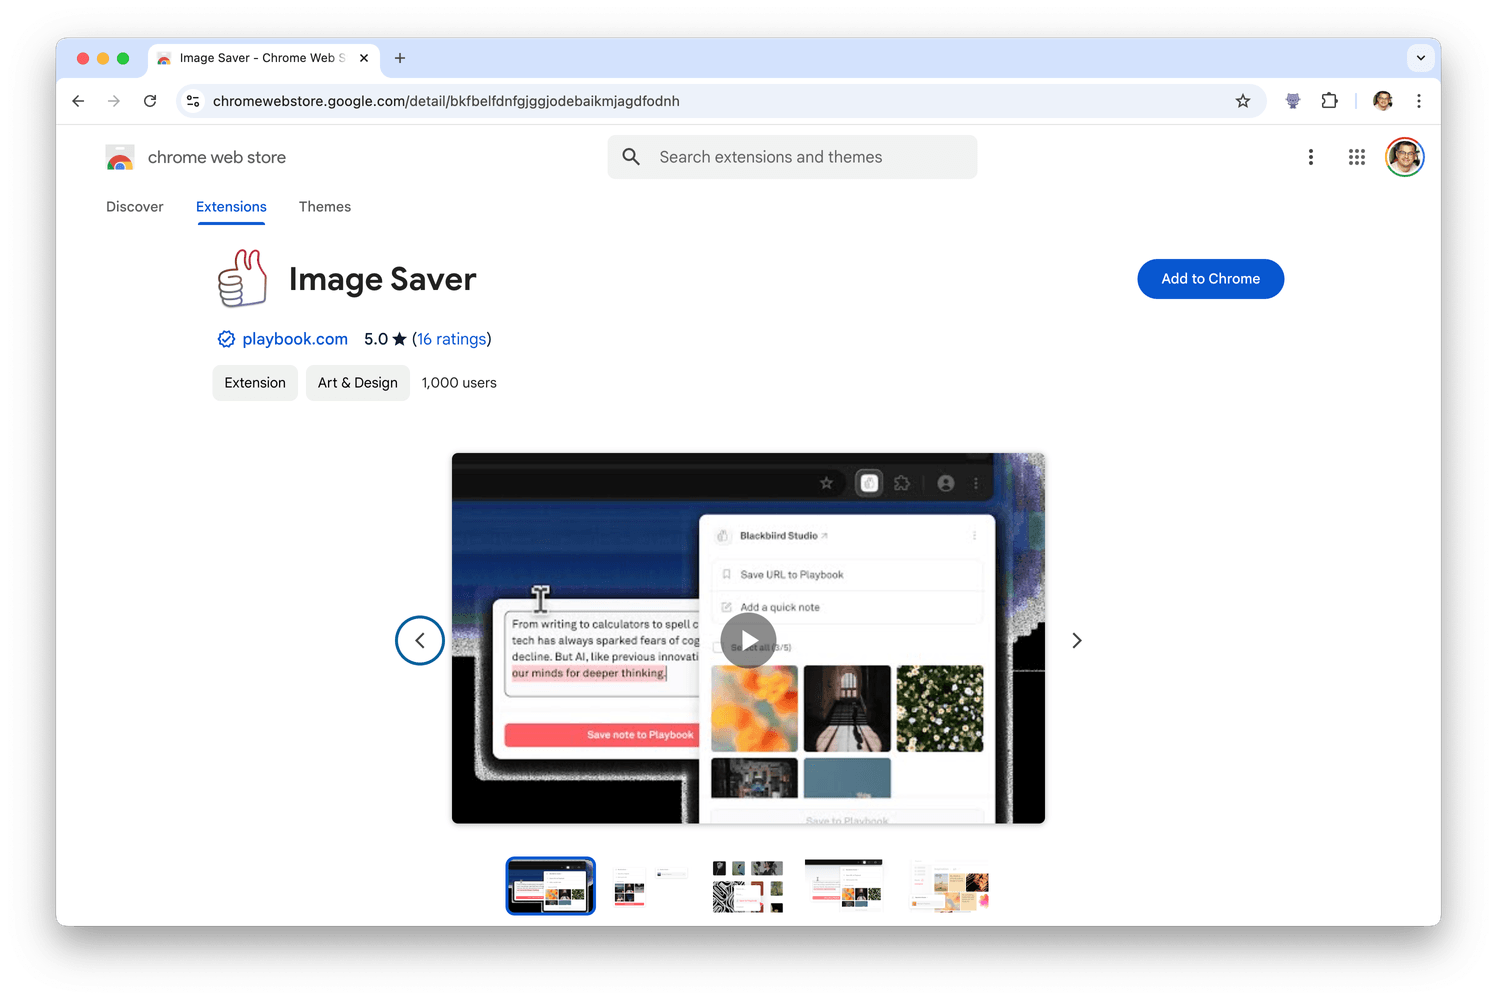Viewport: 1497px width, 1000px height.
Task: Bookmark this page using the star icon
Action: (x=1243, y=101)
